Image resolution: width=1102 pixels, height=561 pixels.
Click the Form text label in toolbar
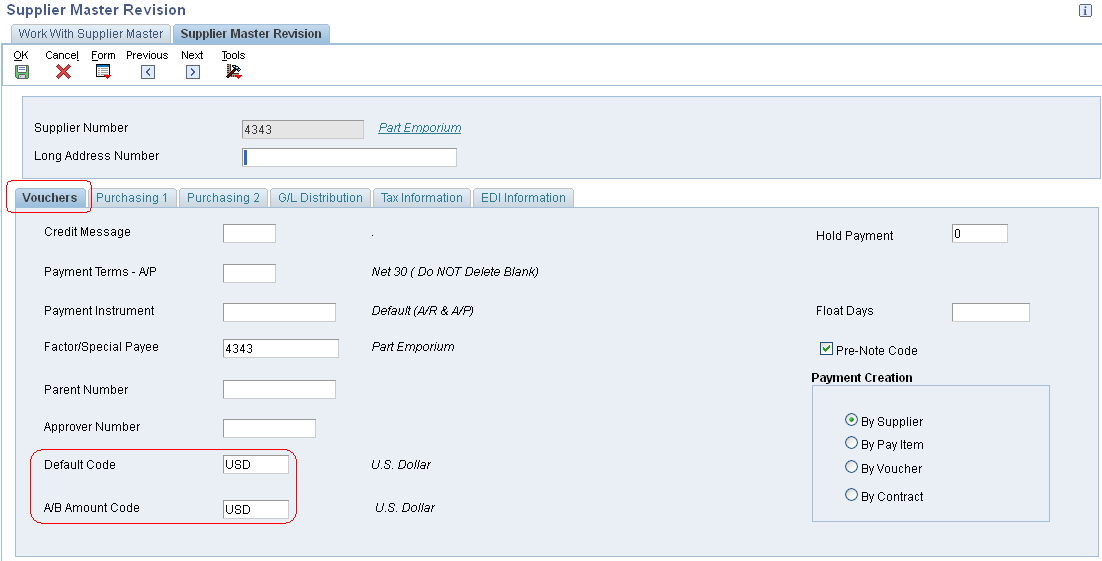103,55
